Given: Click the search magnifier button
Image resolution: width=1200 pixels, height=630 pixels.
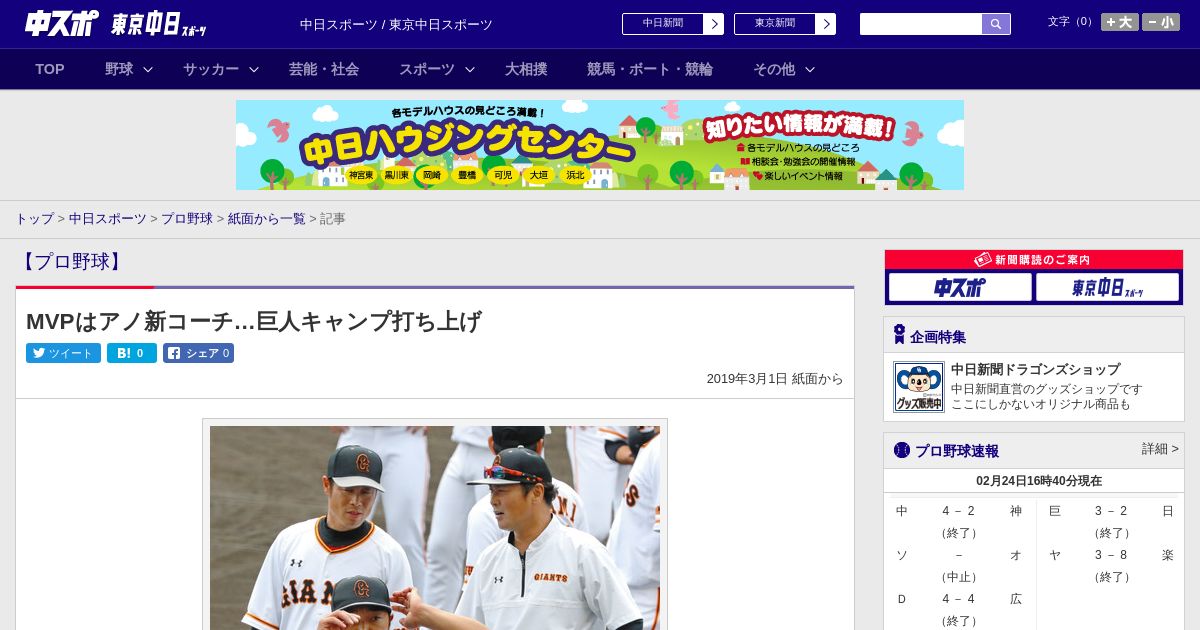Looking at the screenshot, I should 996,24.
